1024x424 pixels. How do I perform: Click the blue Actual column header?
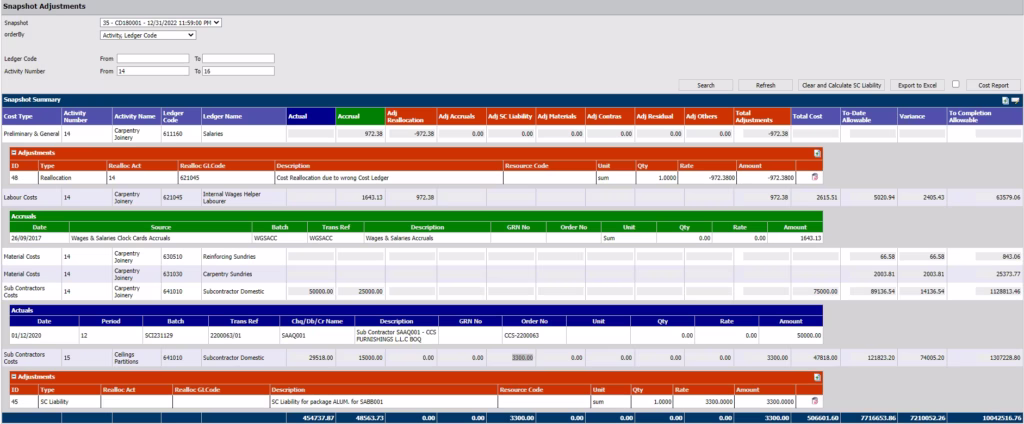[310, 116]
